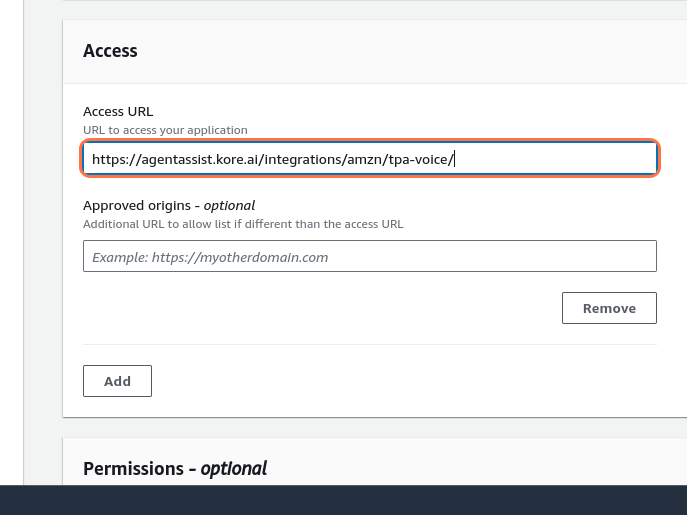Select the Access section heading
This screenshot has height=515, width=687.
110,51
